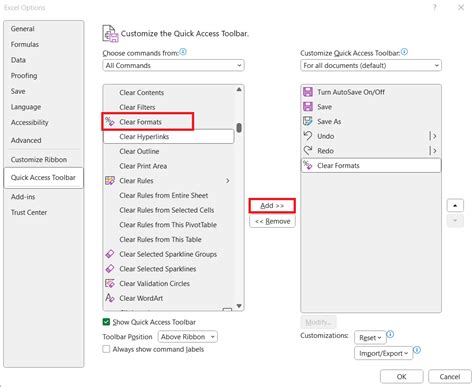The width and height of the screenshot is (474, 387).
Task: Click the Clear Formats icon in commands list
Action: 110,122
